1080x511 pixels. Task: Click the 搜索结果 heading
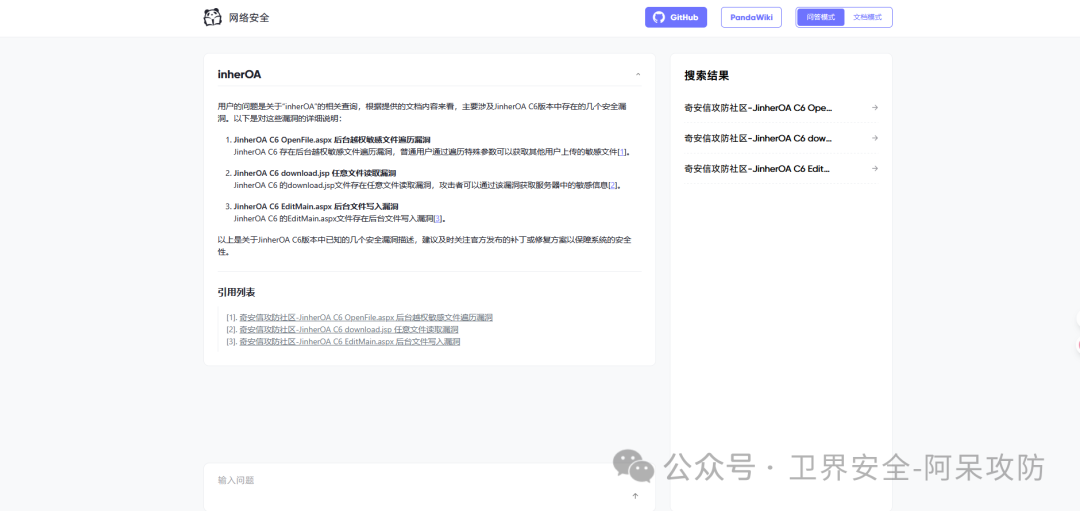pyautogui.click(x=707, y=76)
